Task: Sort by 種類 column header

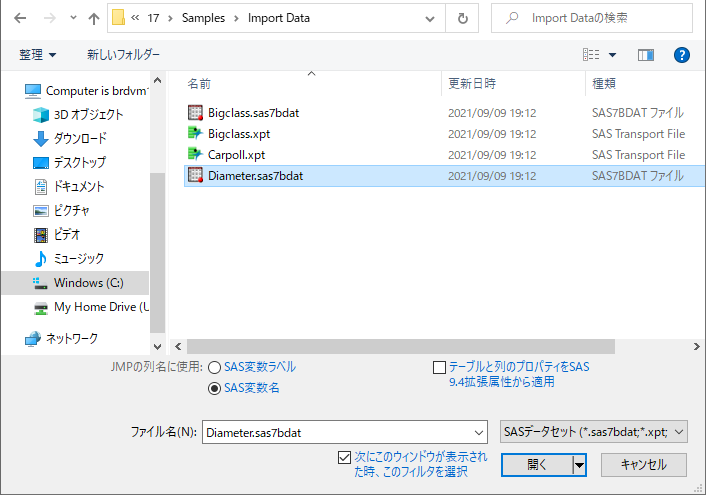Action: coord(604,84)
